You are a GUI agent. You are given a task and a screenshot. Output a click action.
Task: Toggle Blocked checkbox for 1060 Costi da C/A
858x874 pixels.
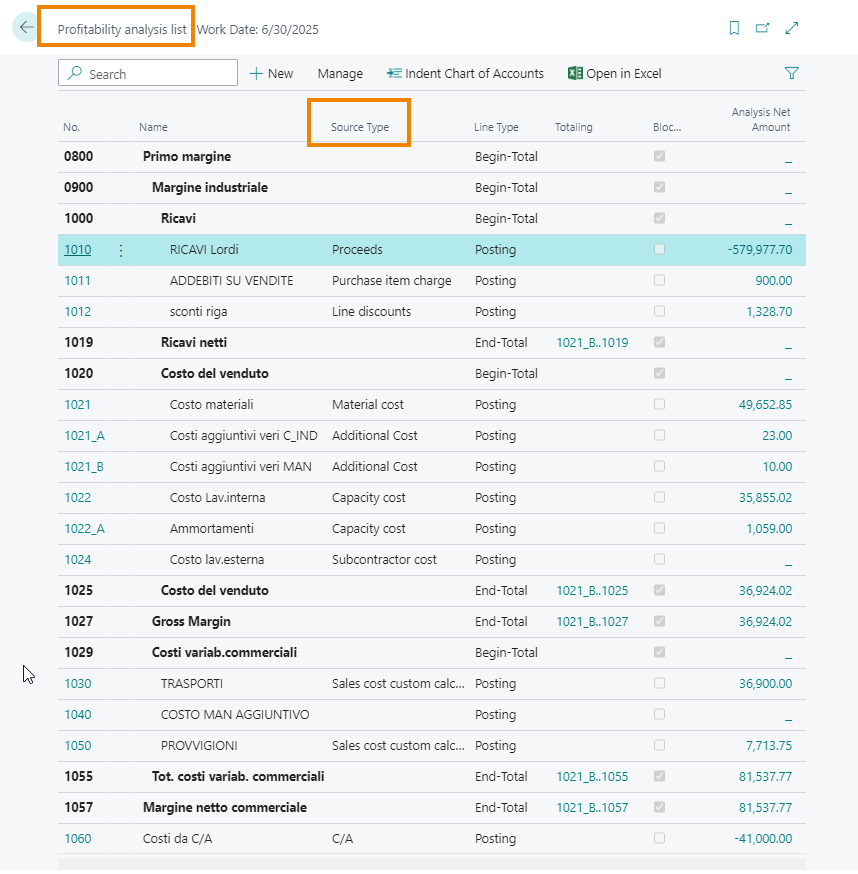click(660, 838)
